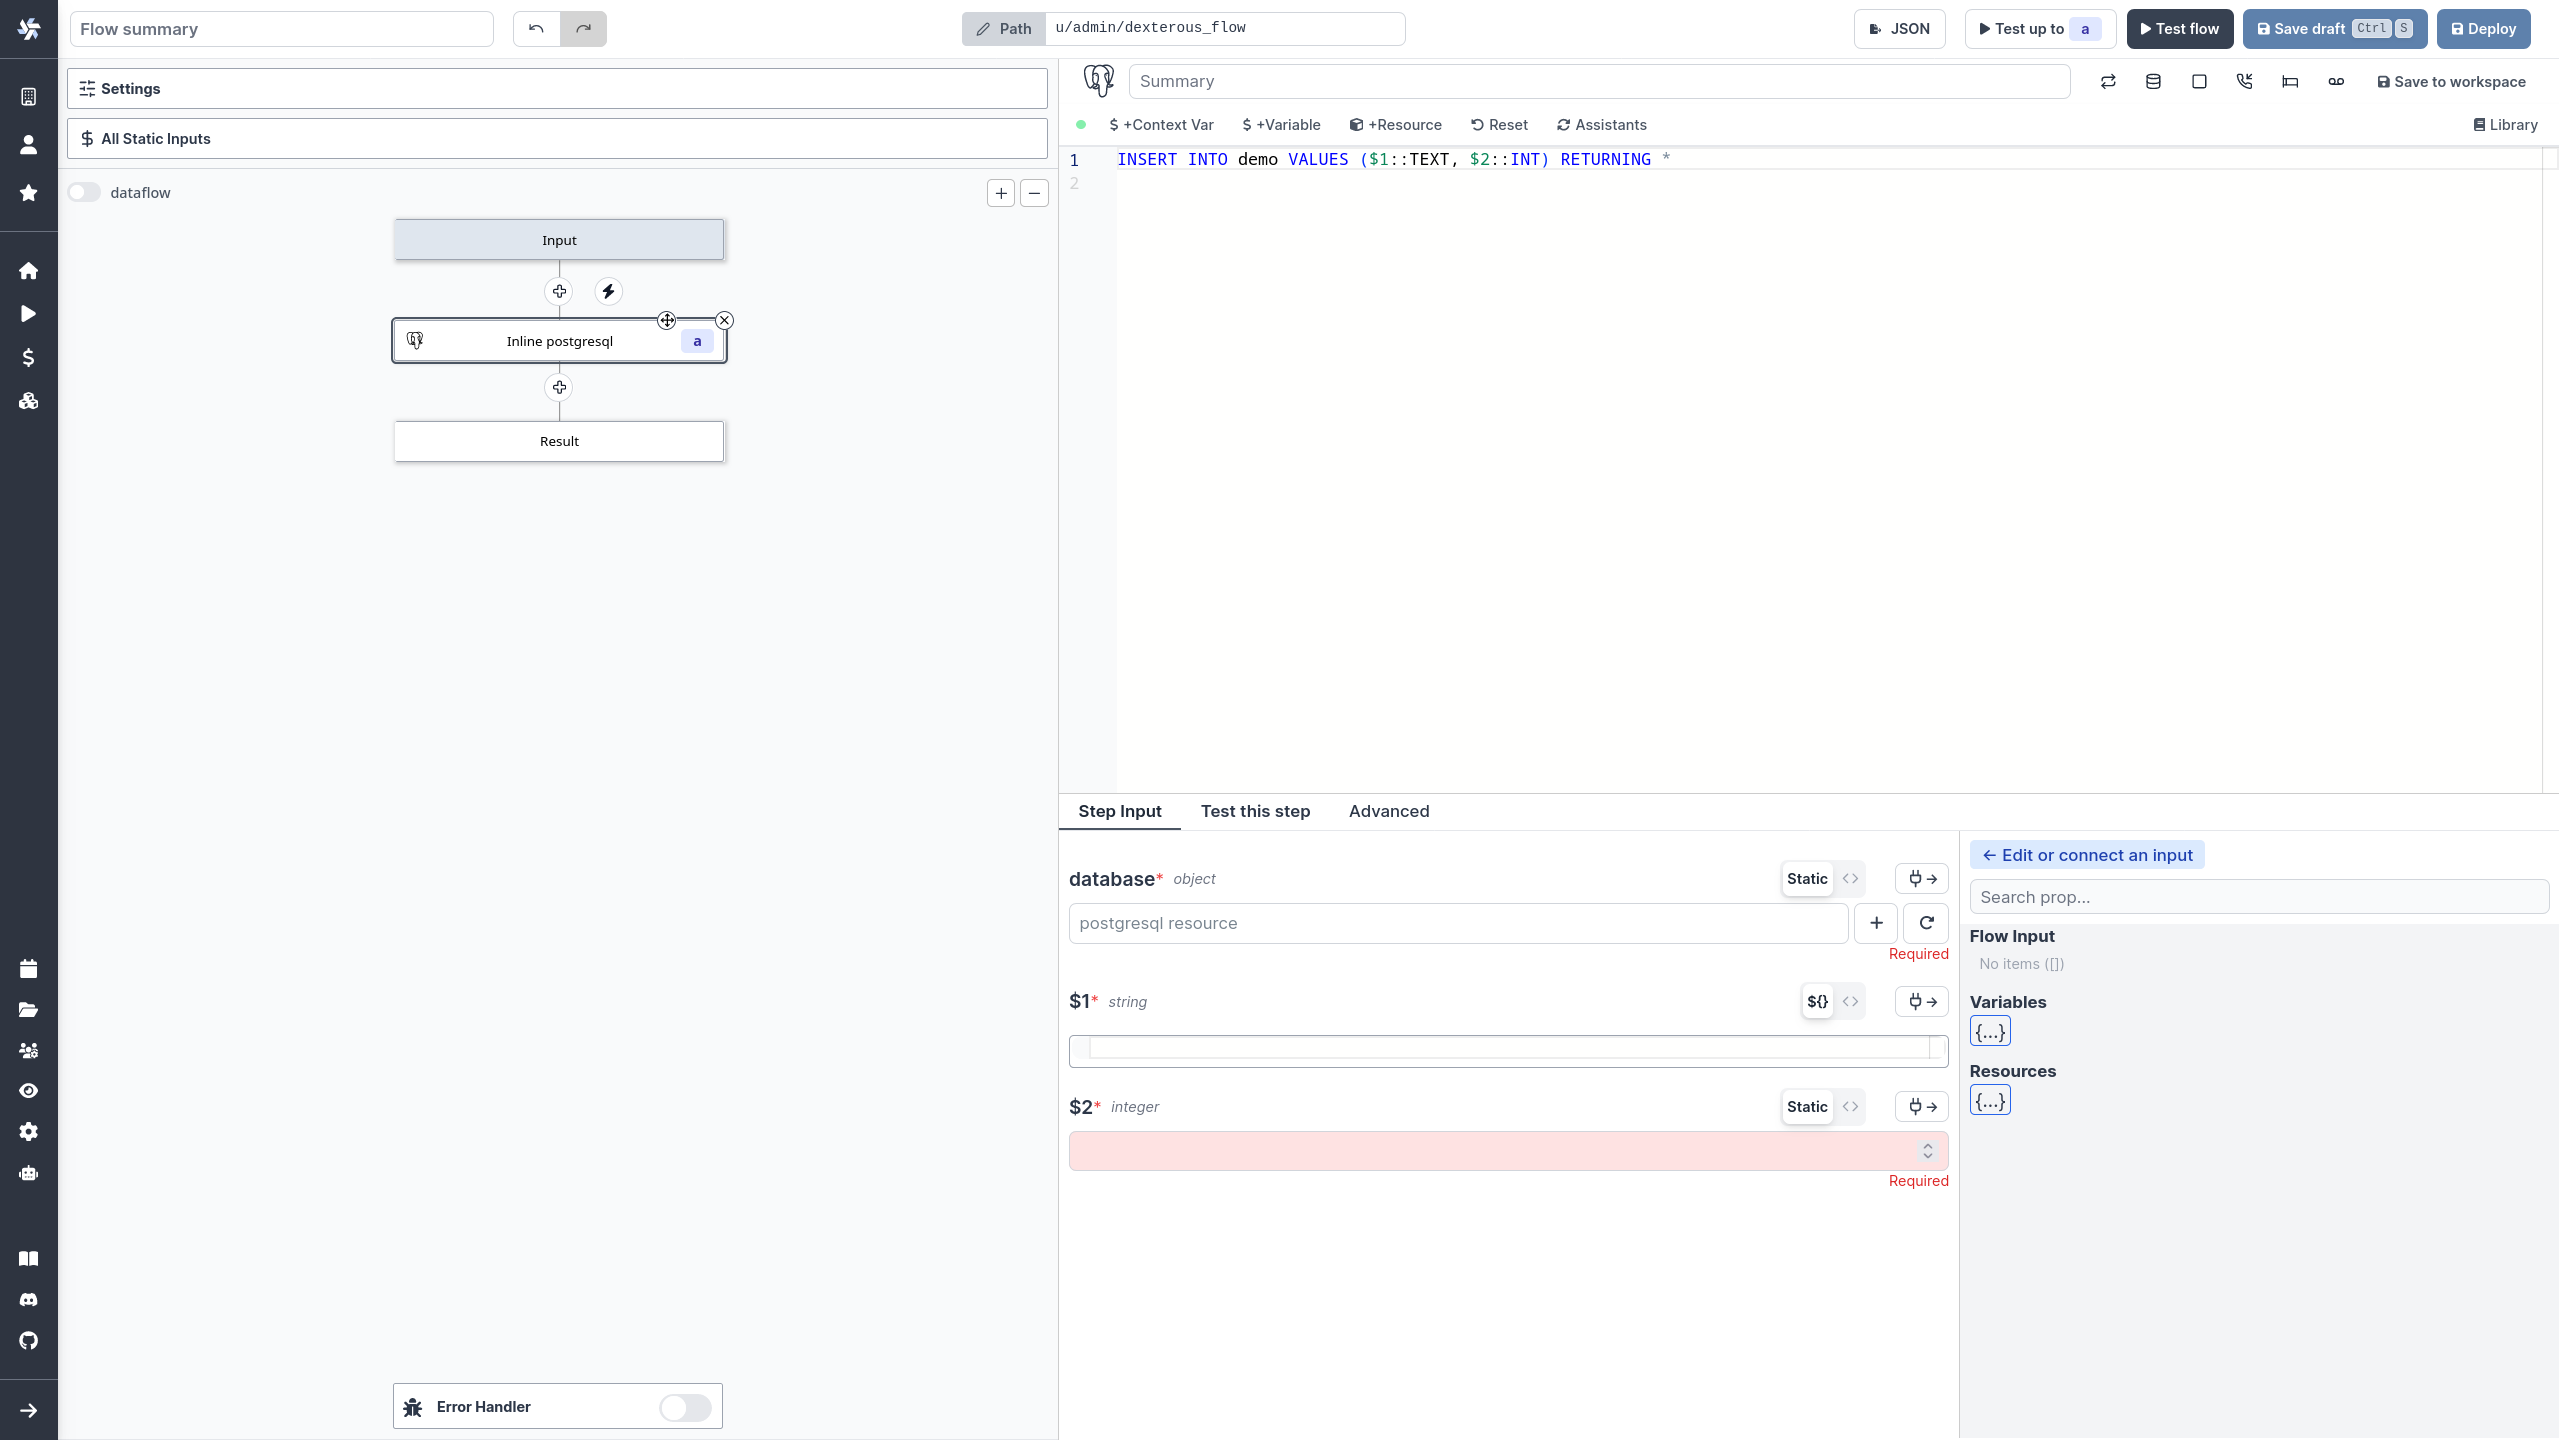Select Static mode for database input
Image resolution: width=2559 pixels, height=1440 pixels.
(x=1807, y=879)
